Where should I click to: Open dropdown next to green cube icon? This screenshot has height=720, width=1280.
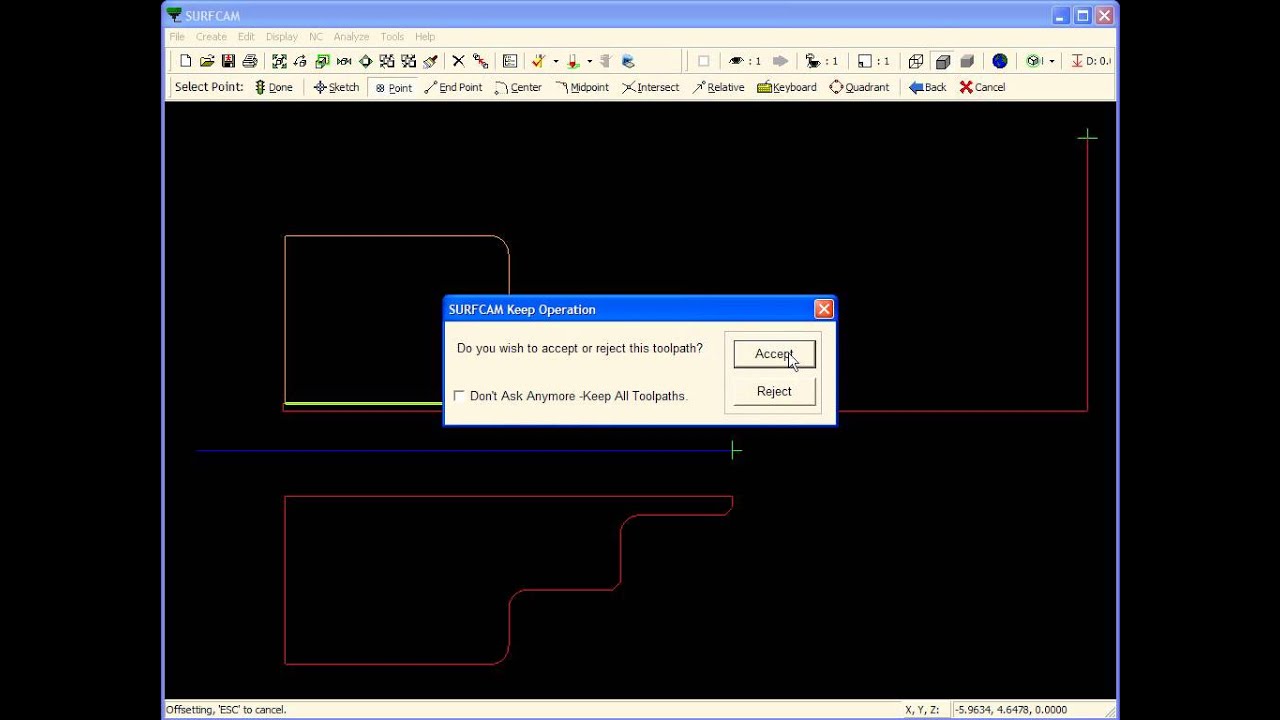point(1052,61)
